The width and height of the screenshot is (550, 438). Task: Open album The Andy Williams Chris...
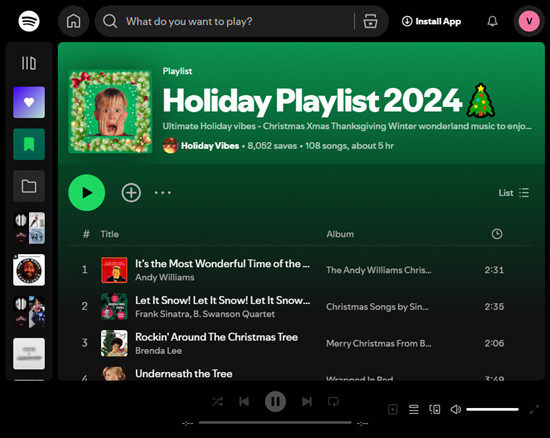pos(379,270)
